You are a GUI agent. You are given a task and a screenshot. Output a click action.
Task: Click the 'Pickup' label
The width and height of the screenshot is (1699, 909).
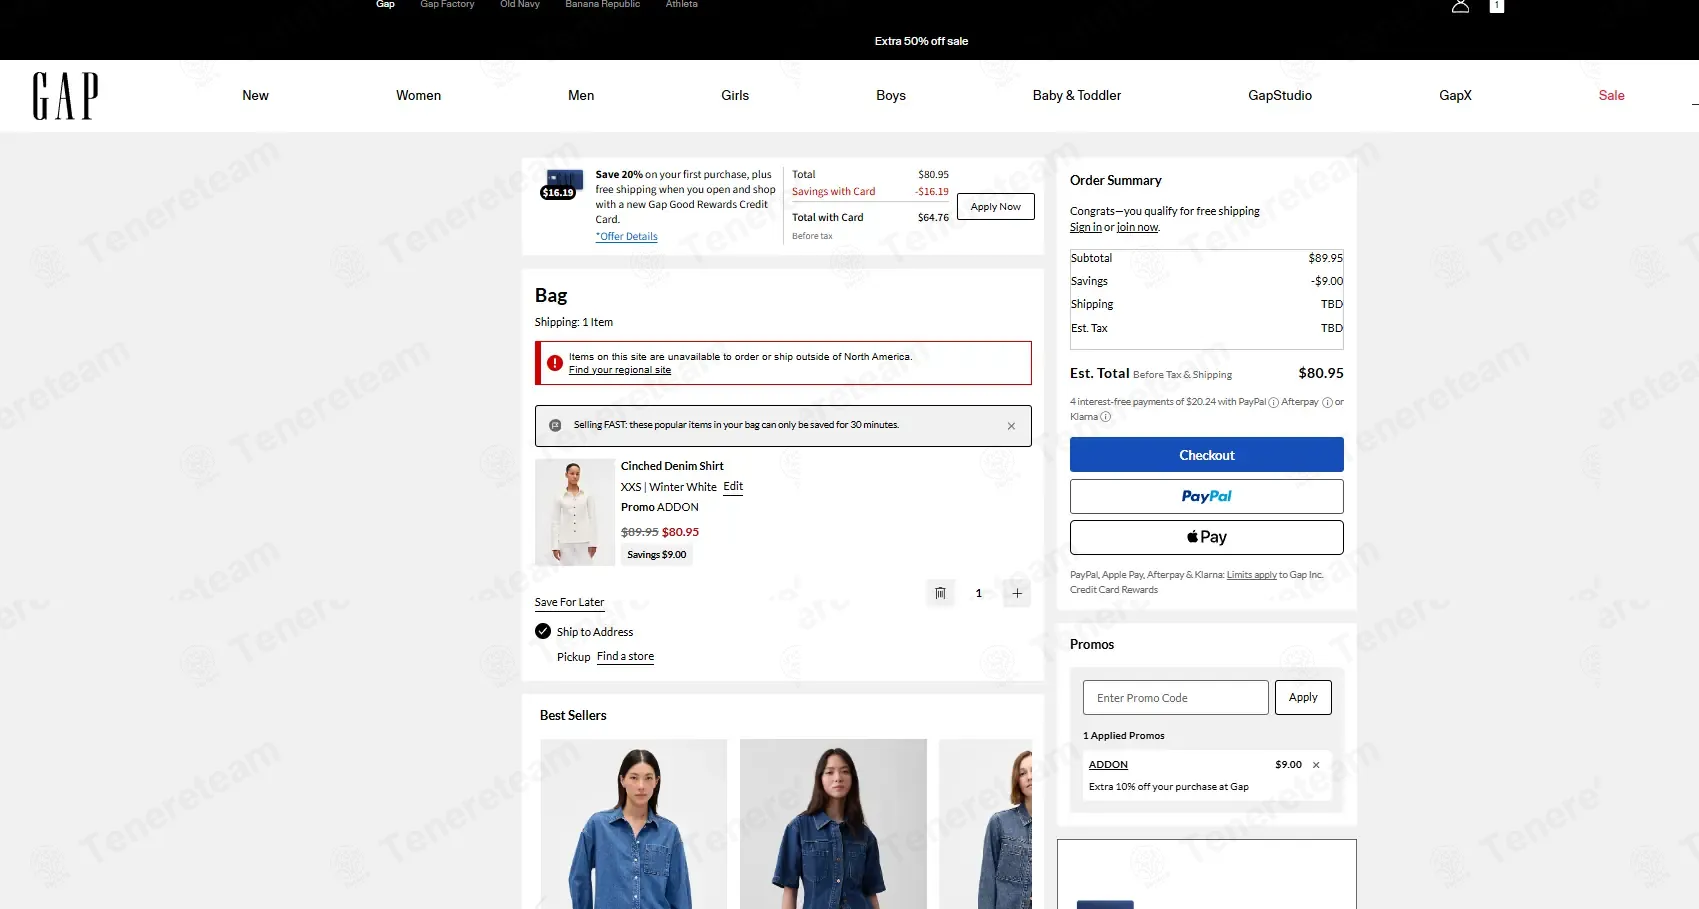573,657
